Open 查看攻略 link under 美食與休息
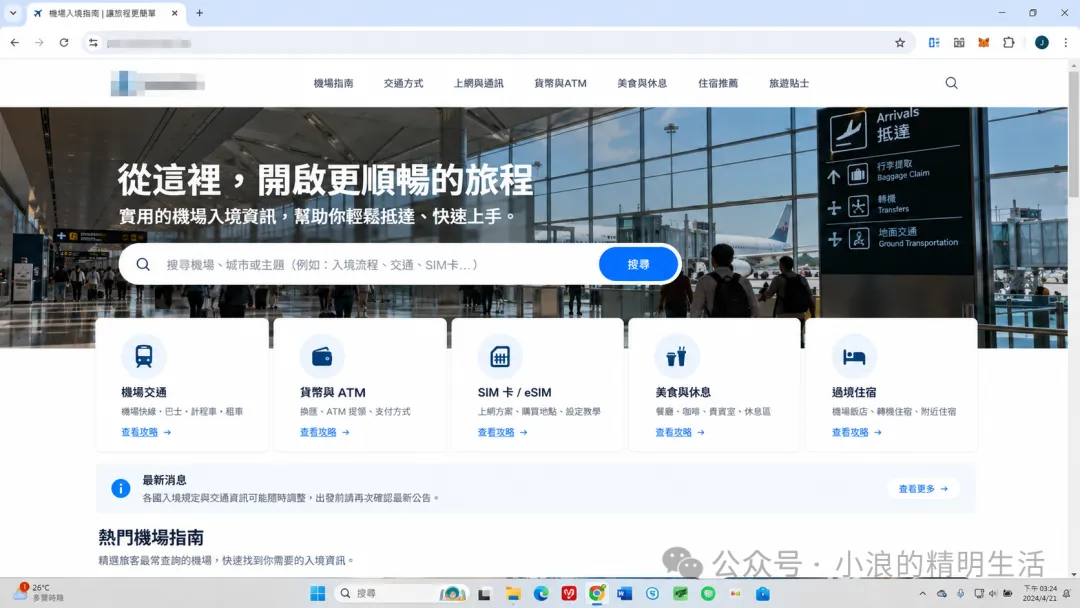The width and height of the screenshot is (1080, 608). pyautogui.click(x=680, y=432)
